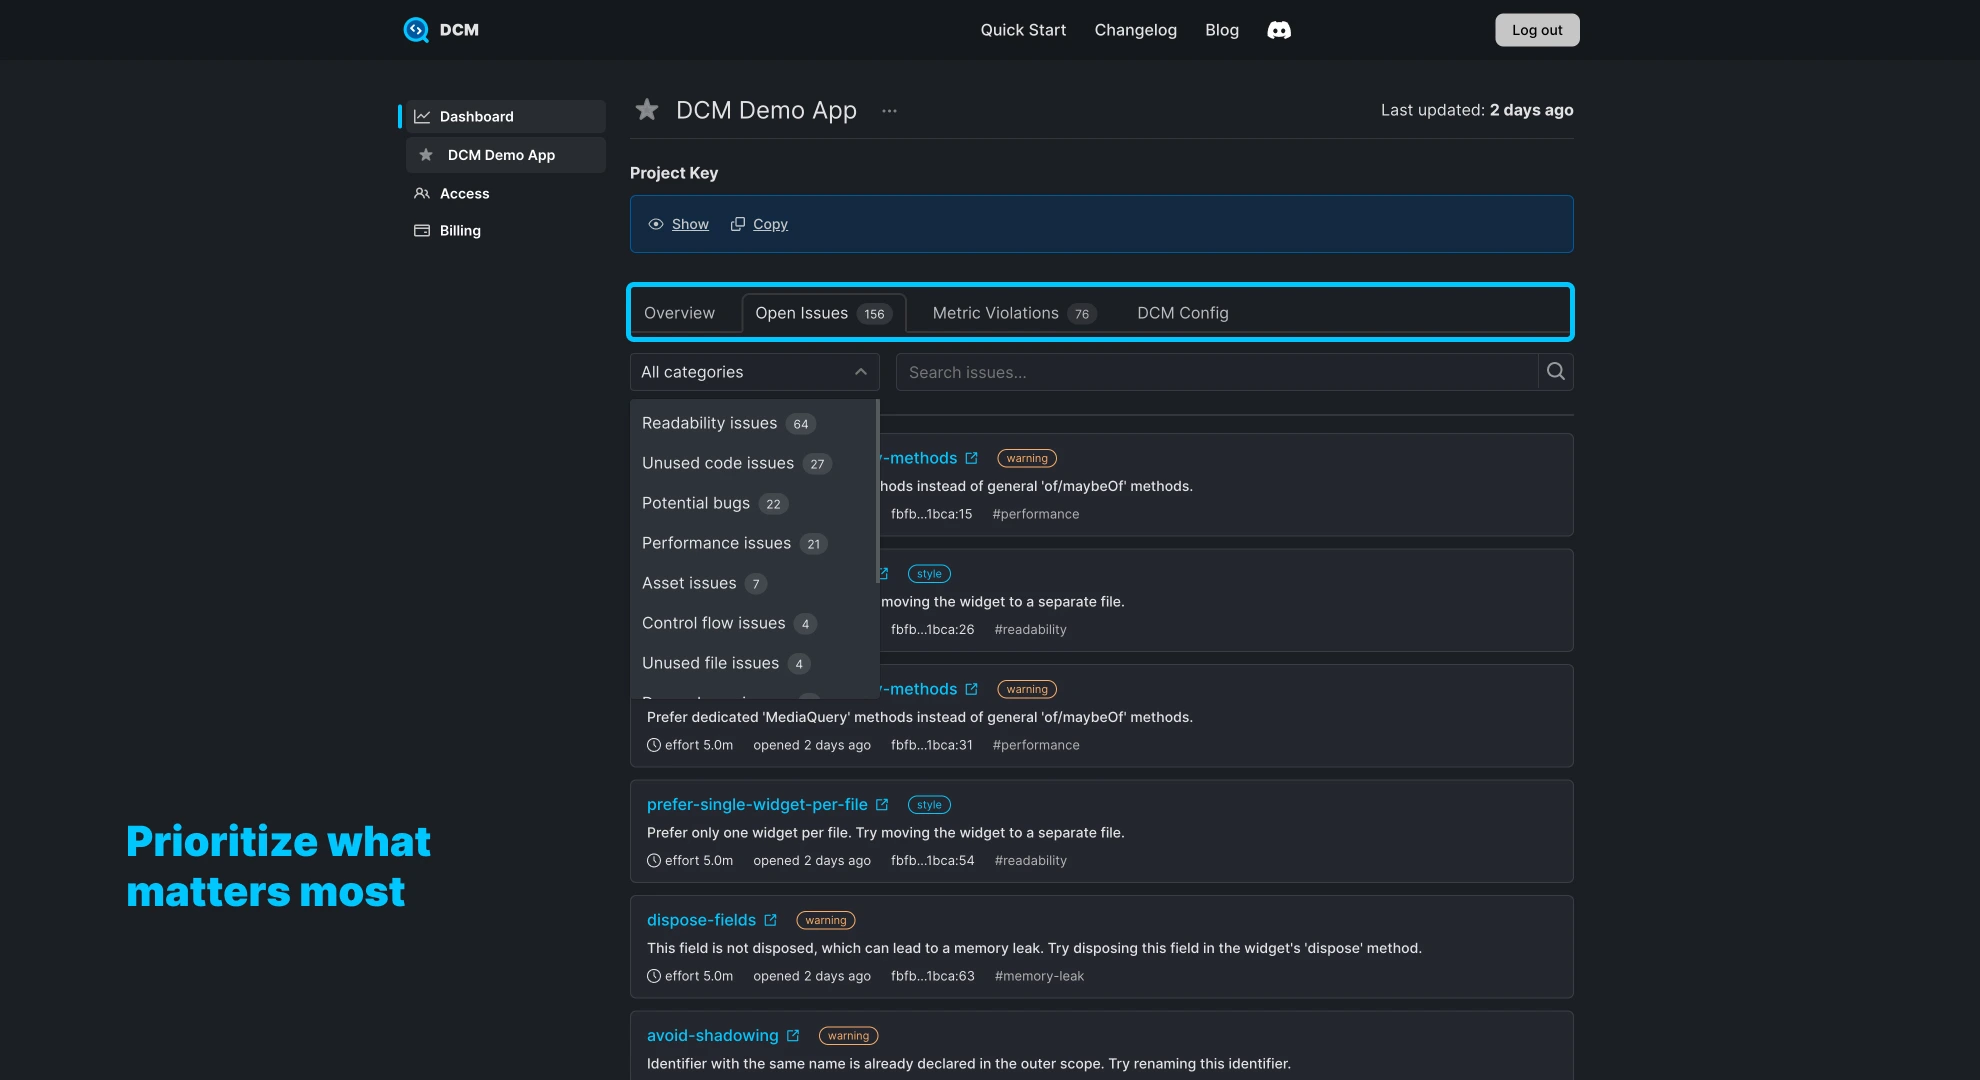This screenshot has width=1980, height=1080.
Task: Open the prefer-single-widget-per-file rule link
Action: [757, 805]
